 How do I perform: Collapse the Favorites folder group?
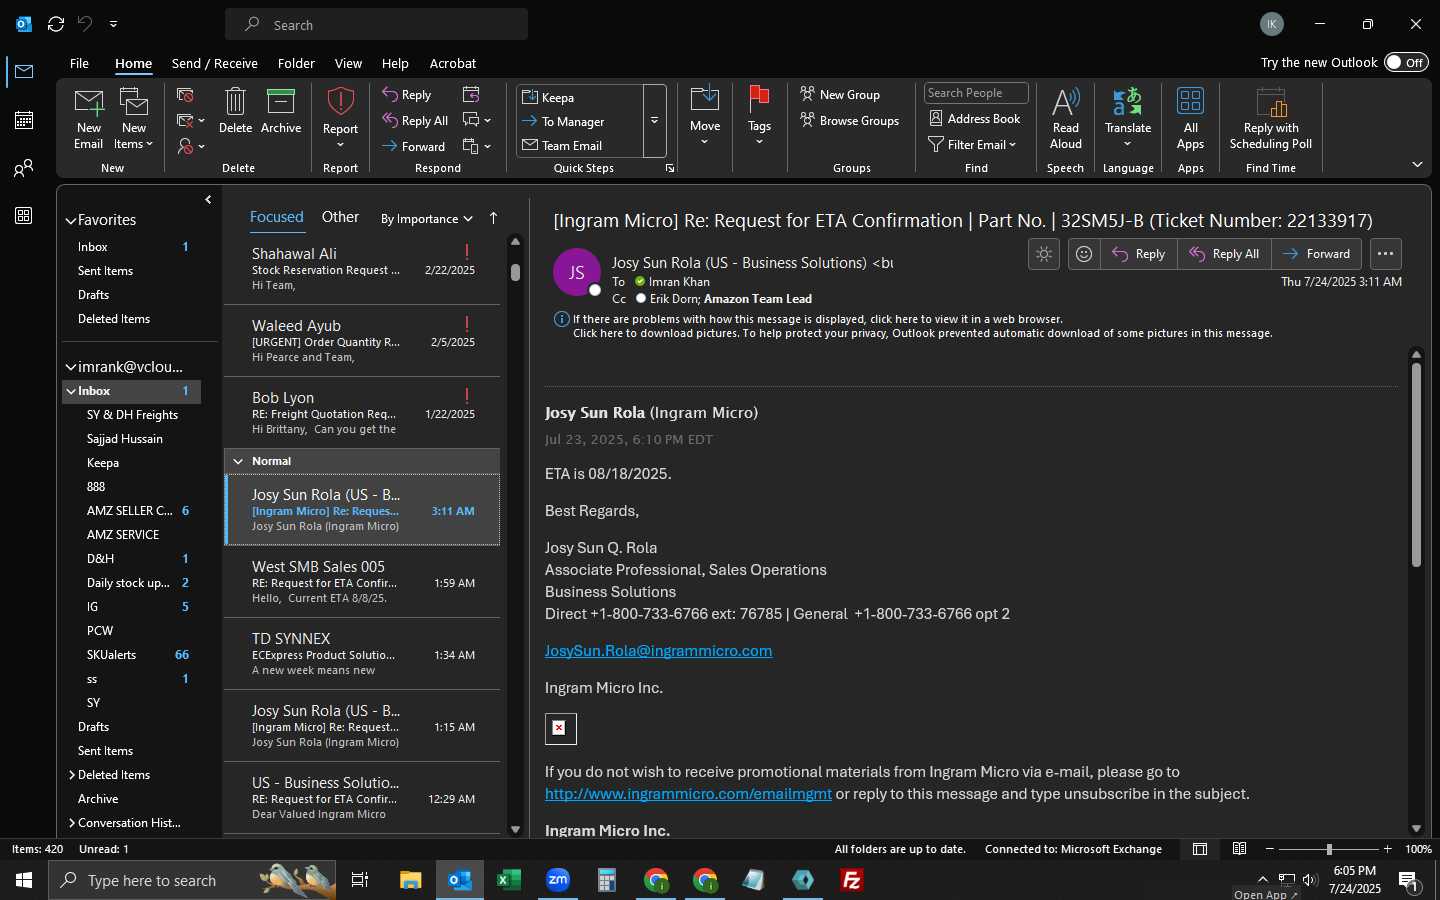point(71,221)
